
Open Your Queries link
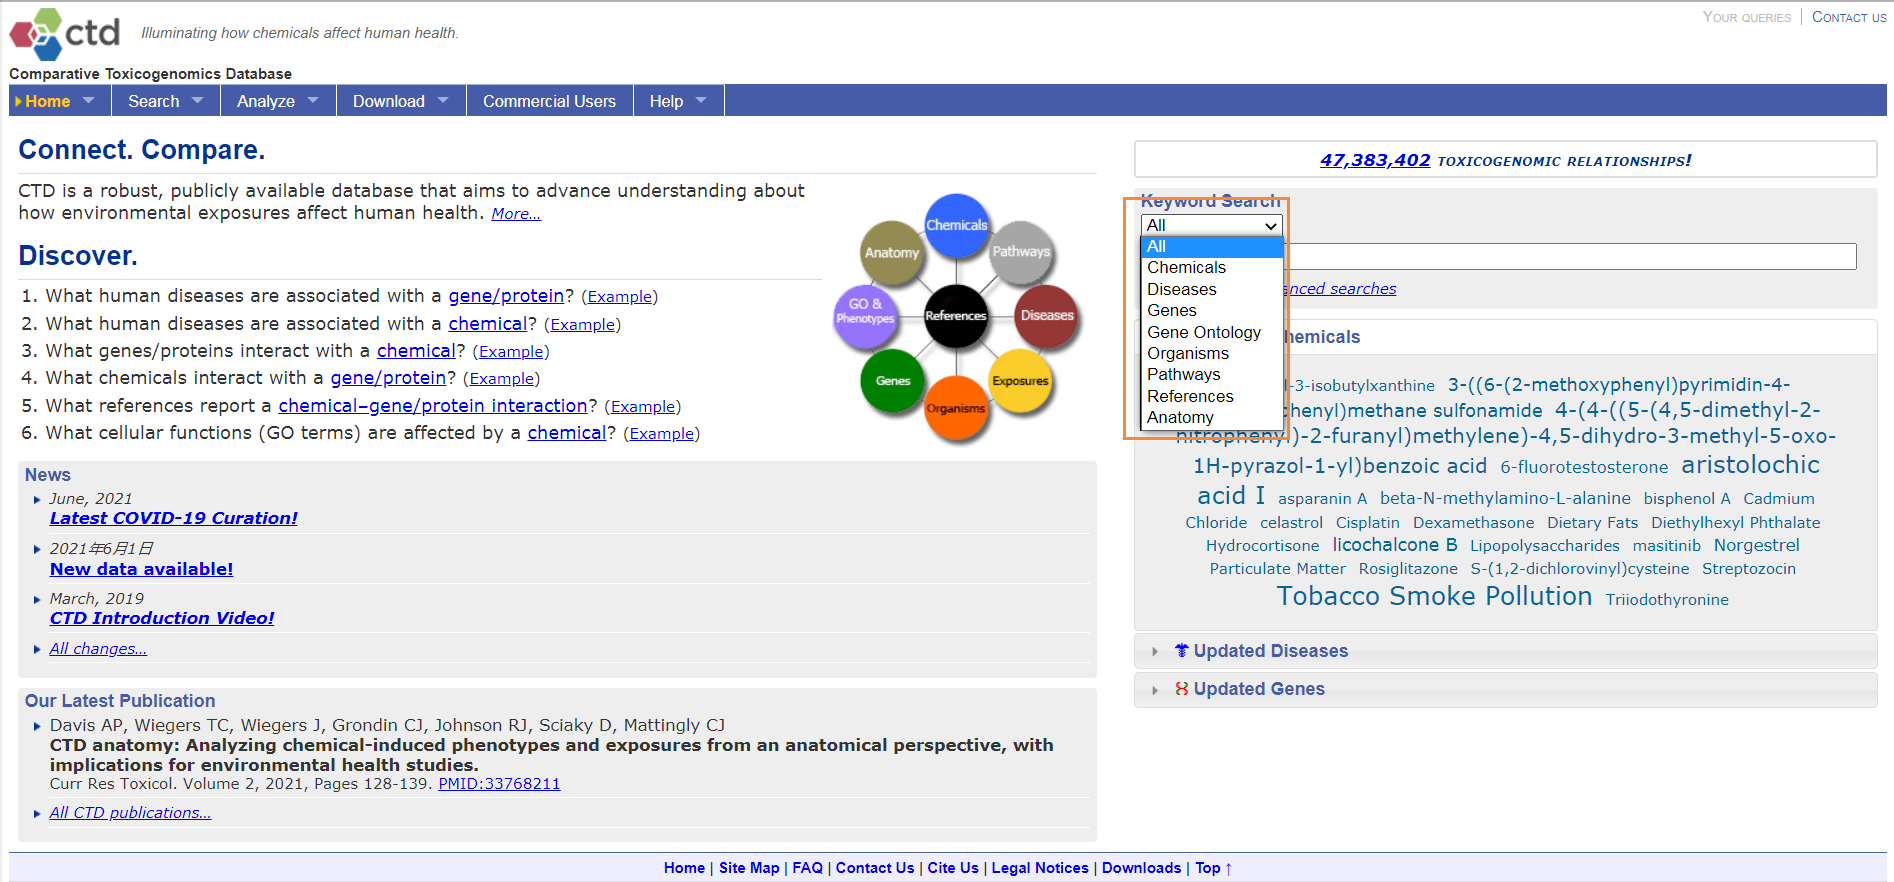(1747, 17)
